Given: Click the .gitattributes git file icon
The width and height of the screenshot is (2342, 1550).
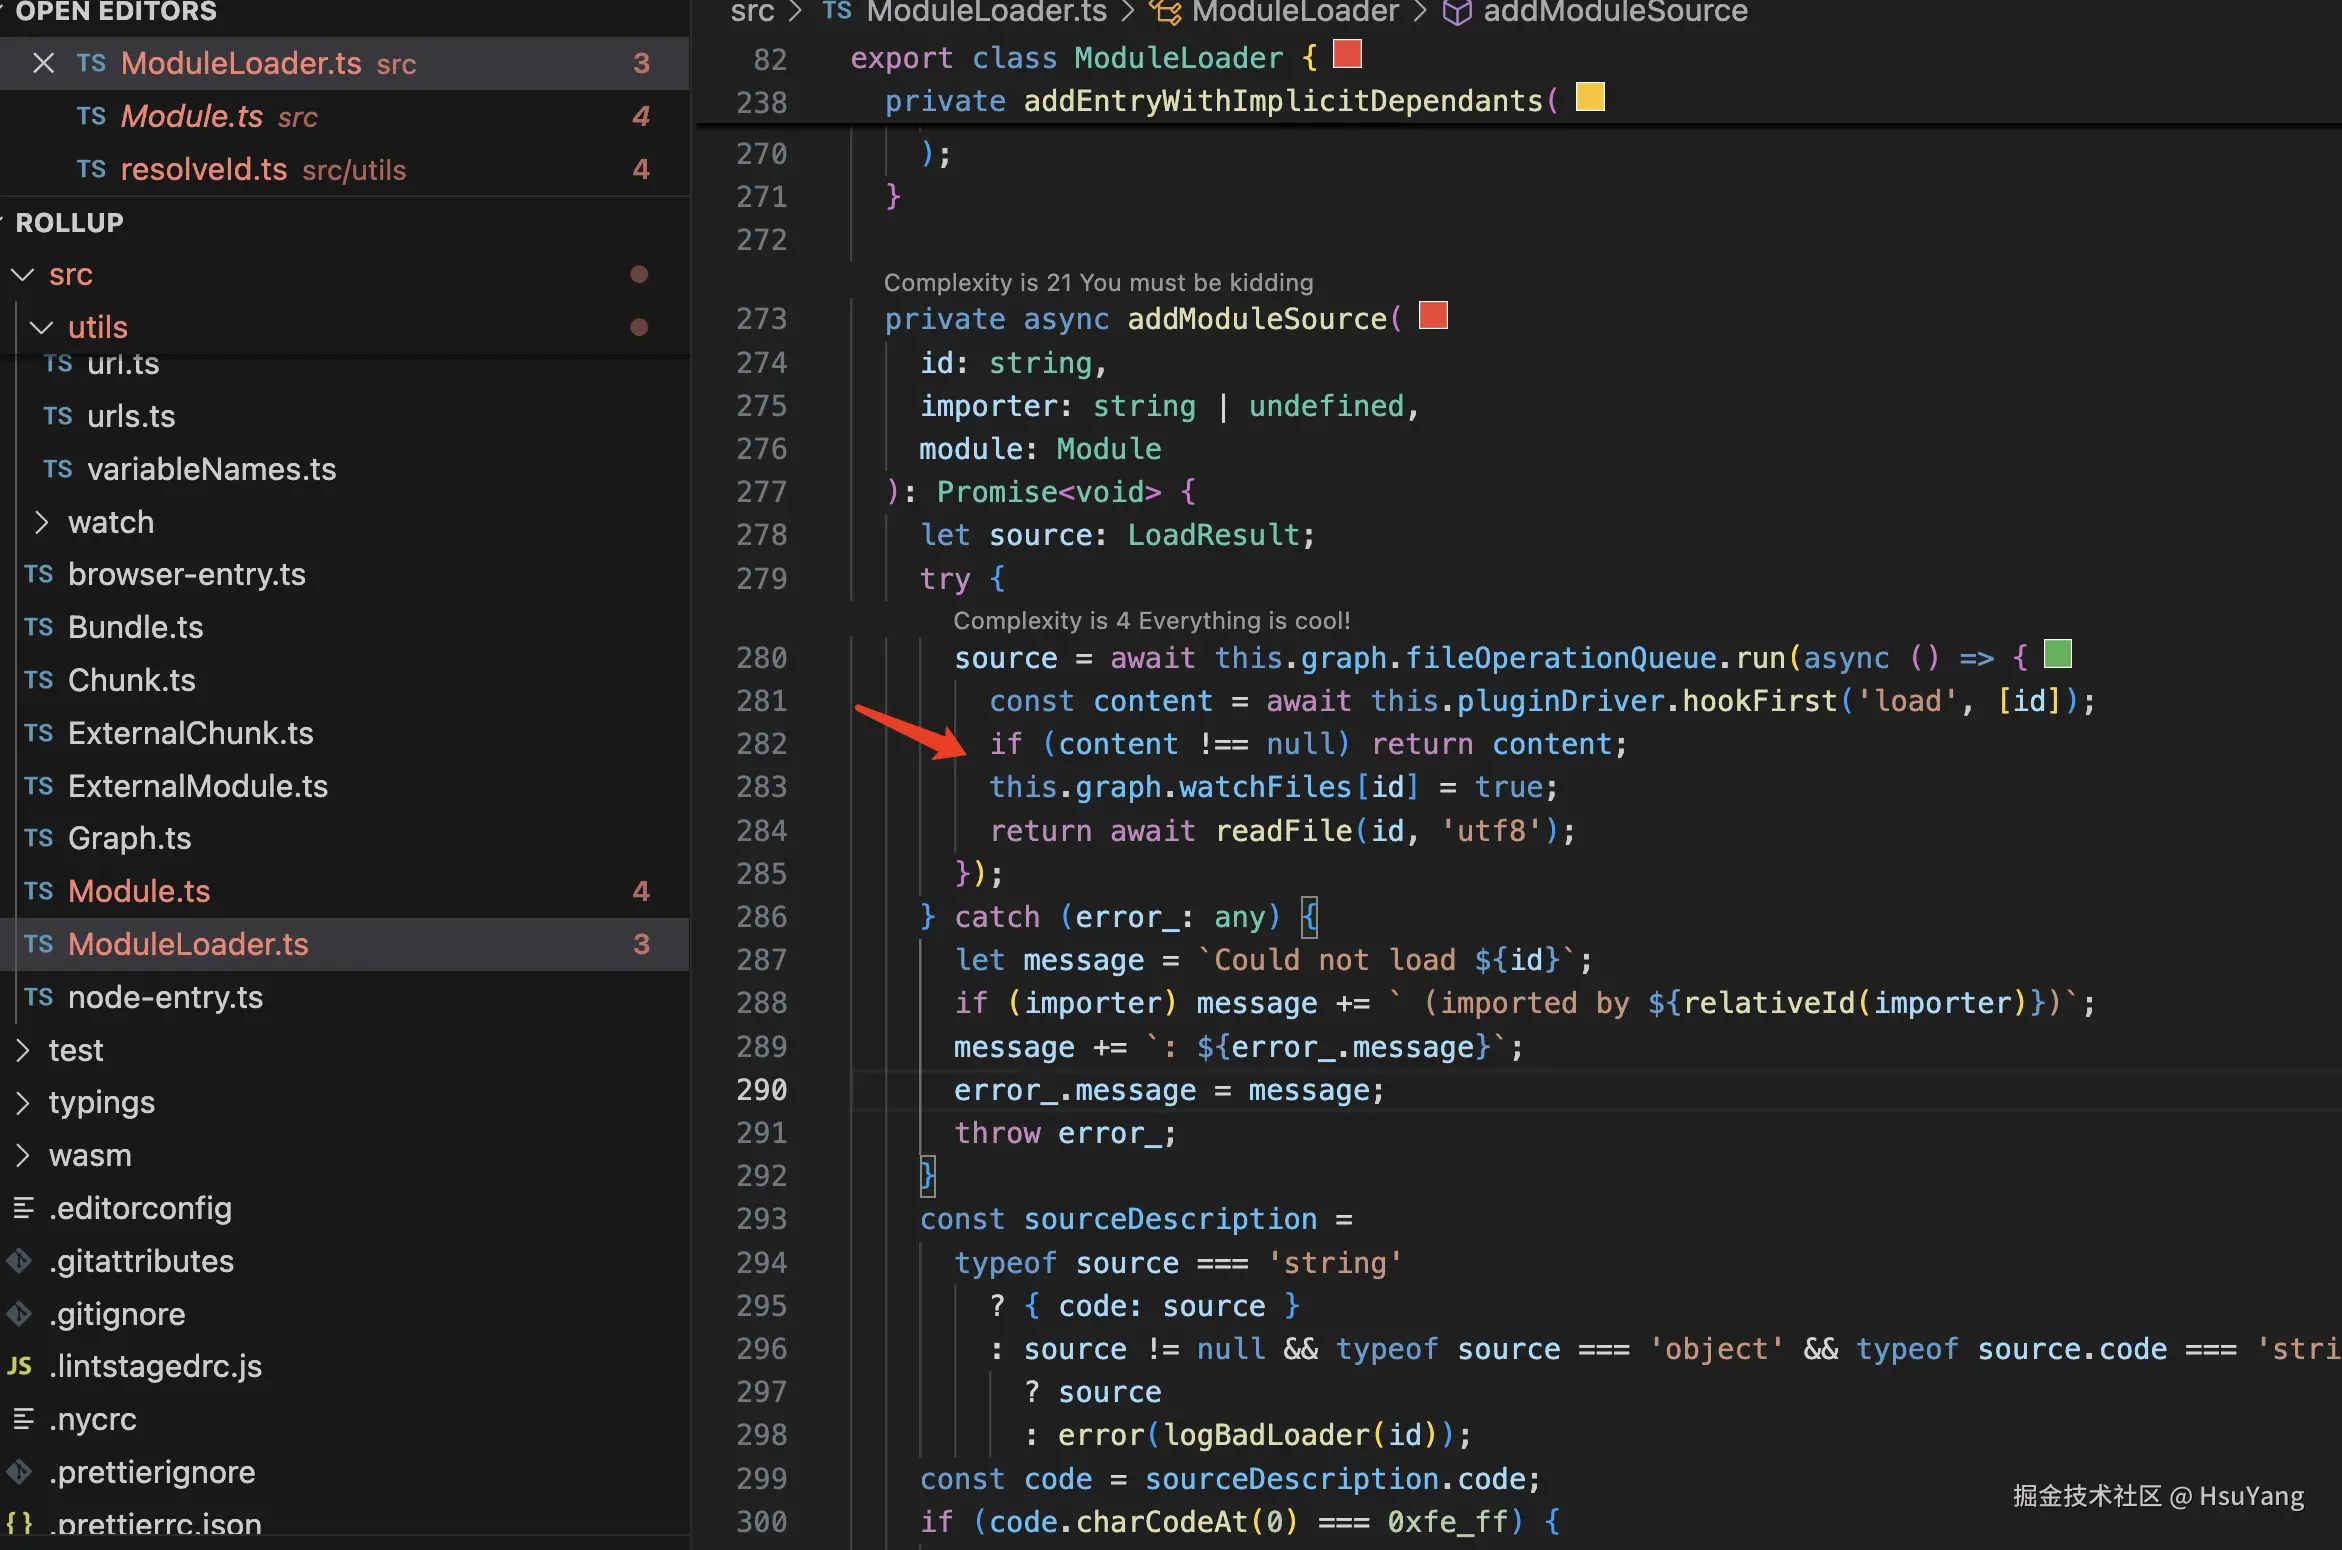Looking at the screenshot, I should [x=20, y=1261].
